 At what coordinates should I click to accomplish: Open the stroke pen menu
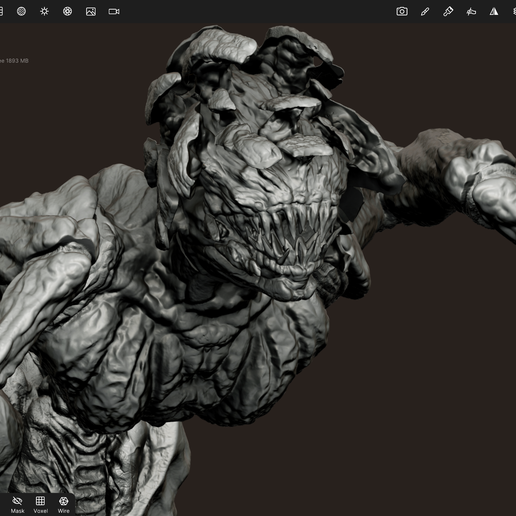point(425,12)
